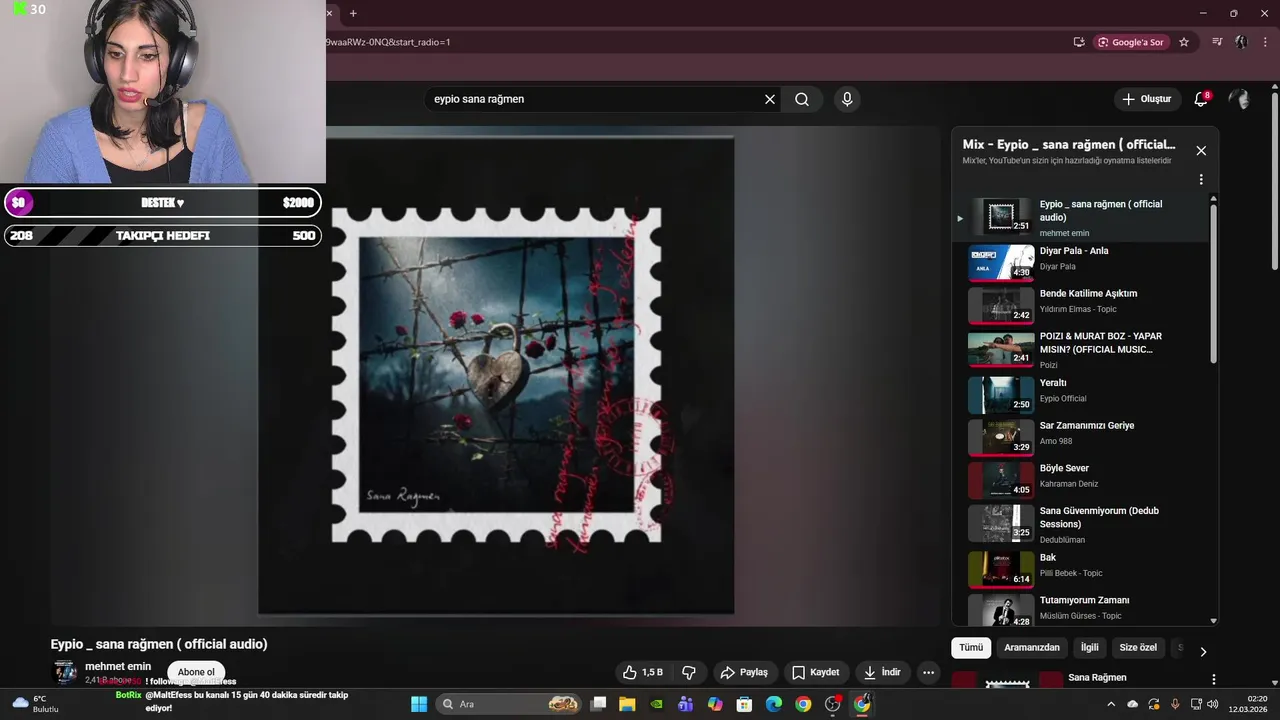Like the video with thumbs-up
The height and width of the screenshot is (720, 1280).
pyautogui.click(x=642, y=672)
